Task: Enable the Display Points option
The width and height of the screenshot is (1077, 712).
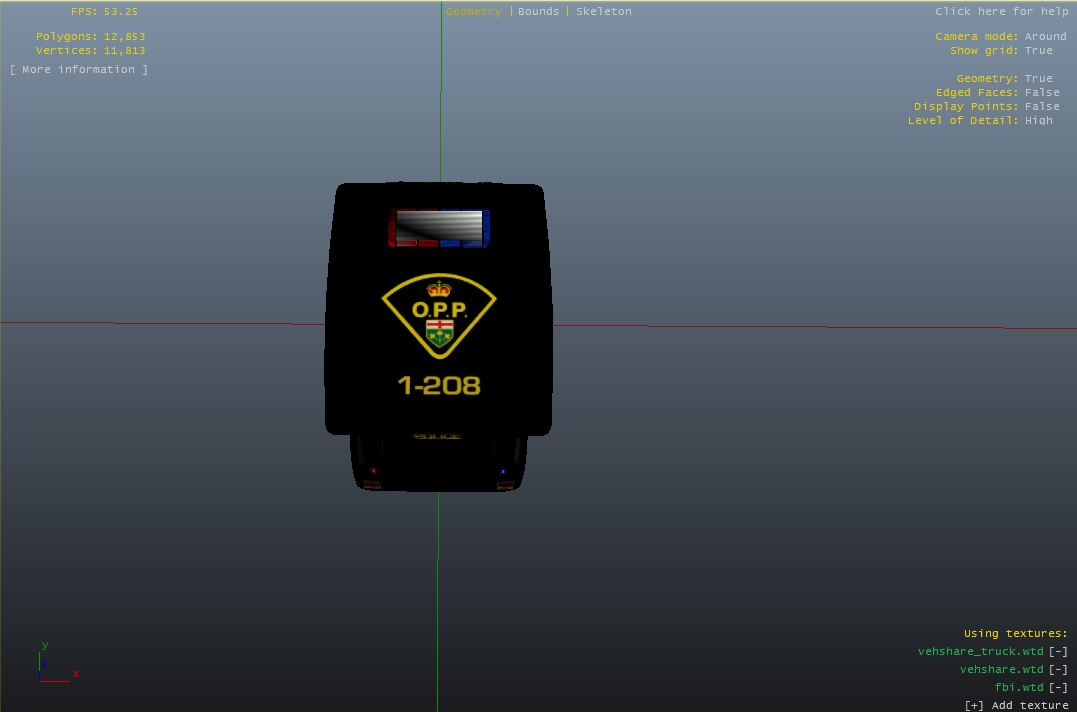Action: point(1042,106)
